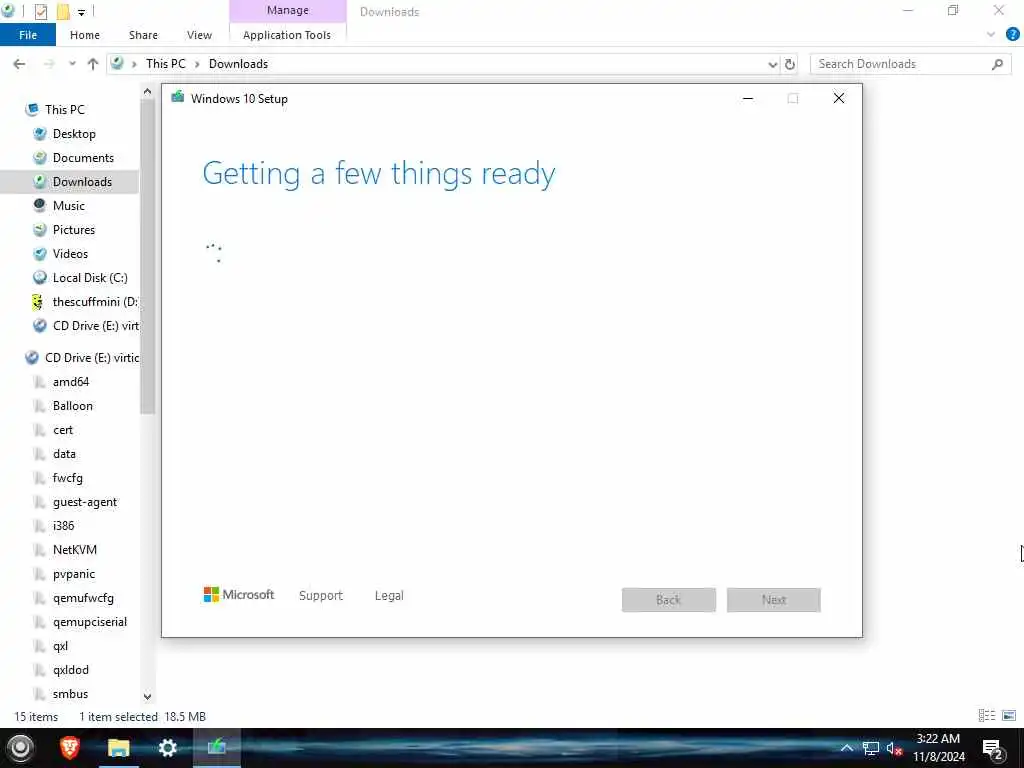This screenshot has height=768, width=1024.
Task: Select the Application Tools tab
Action: pos(287,35)
